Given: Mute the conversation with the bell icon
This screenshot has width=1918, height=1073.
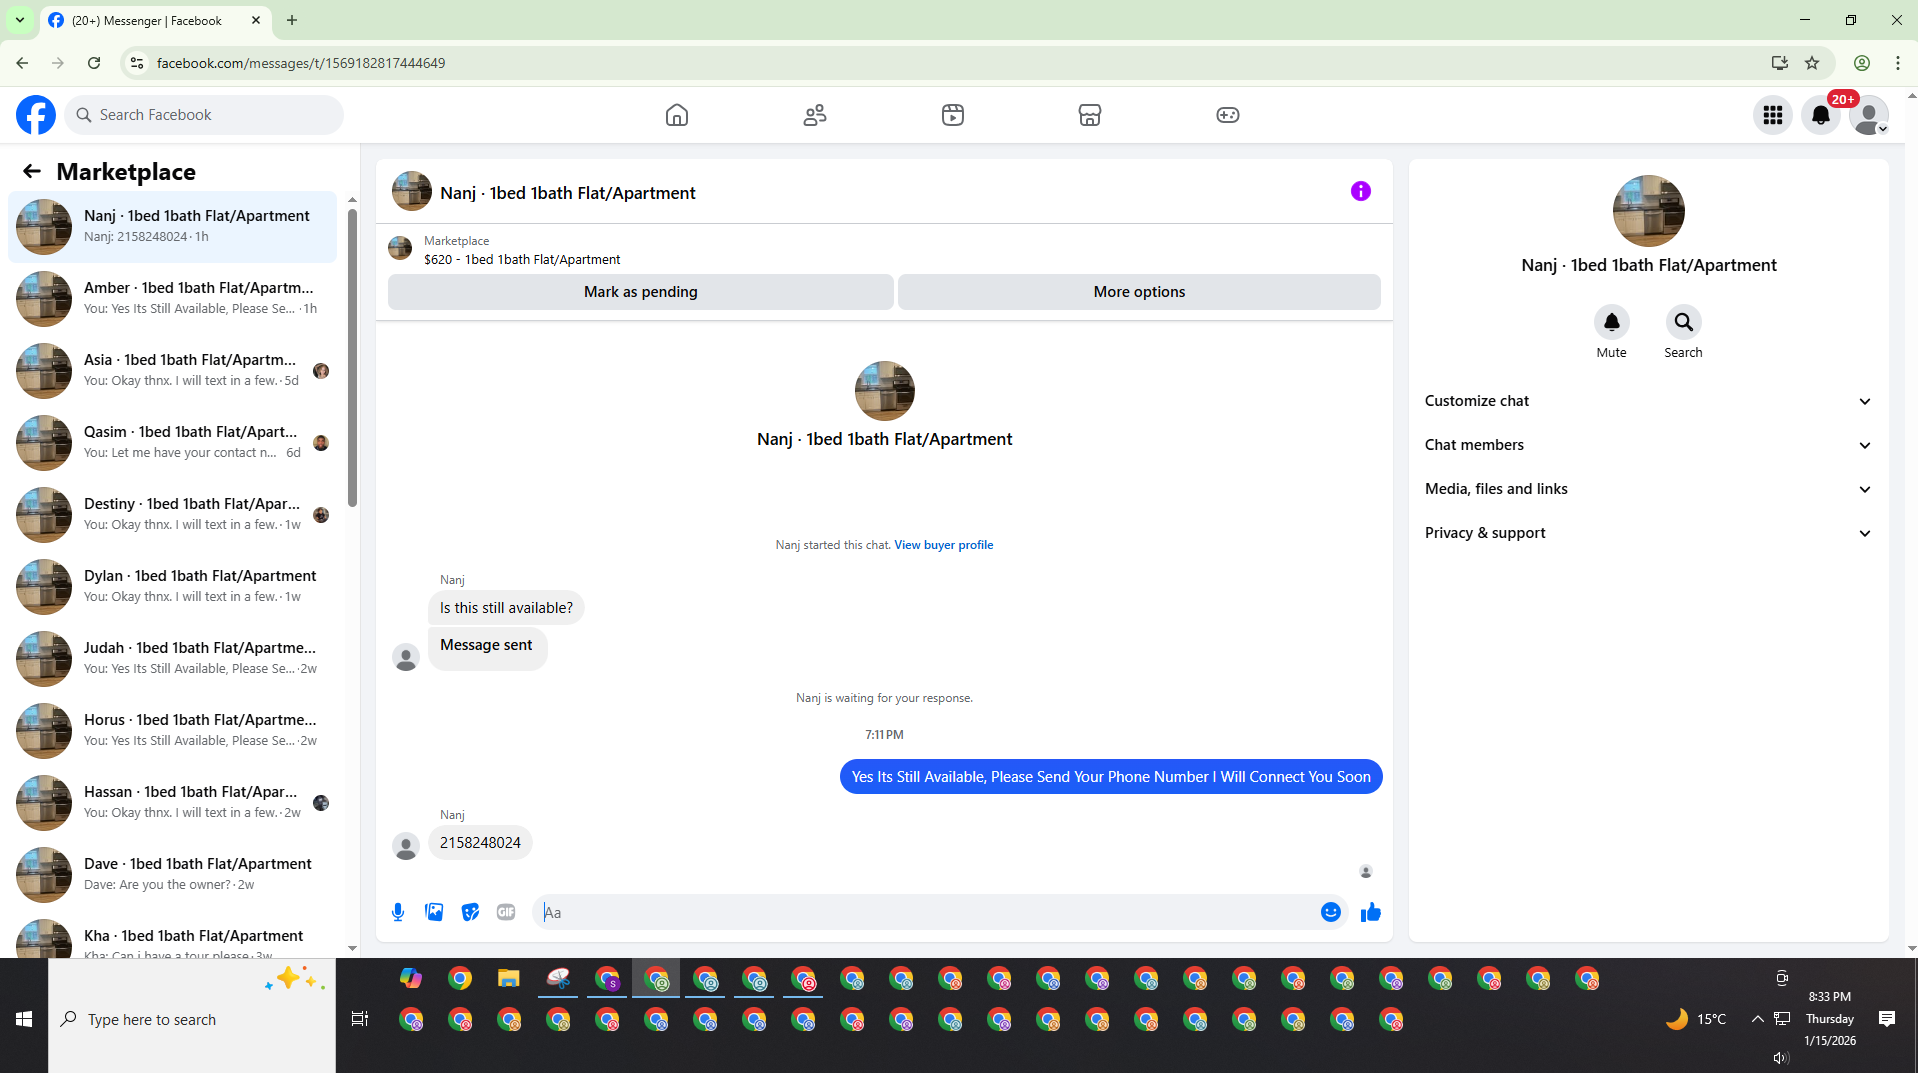Looking at the screenshot, I should pyautogui.click(x=1612, y=322).
